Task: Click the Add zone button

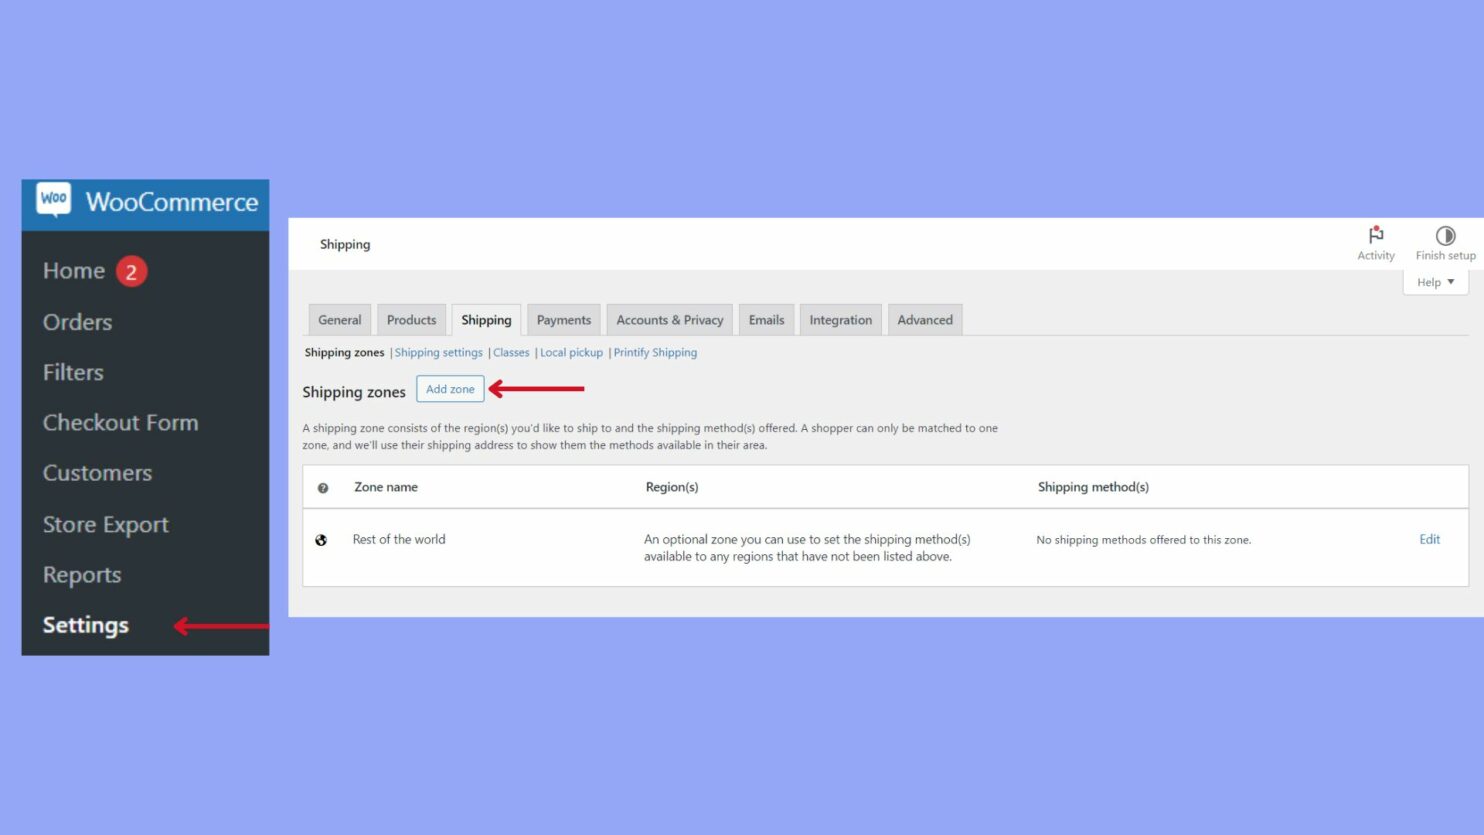Action: (450, 389)
